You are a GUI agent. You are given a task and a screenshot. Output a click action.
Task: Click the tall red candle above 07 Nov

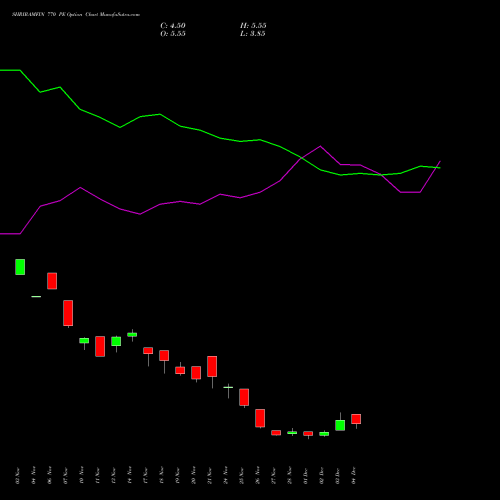(x=68, y=313)
